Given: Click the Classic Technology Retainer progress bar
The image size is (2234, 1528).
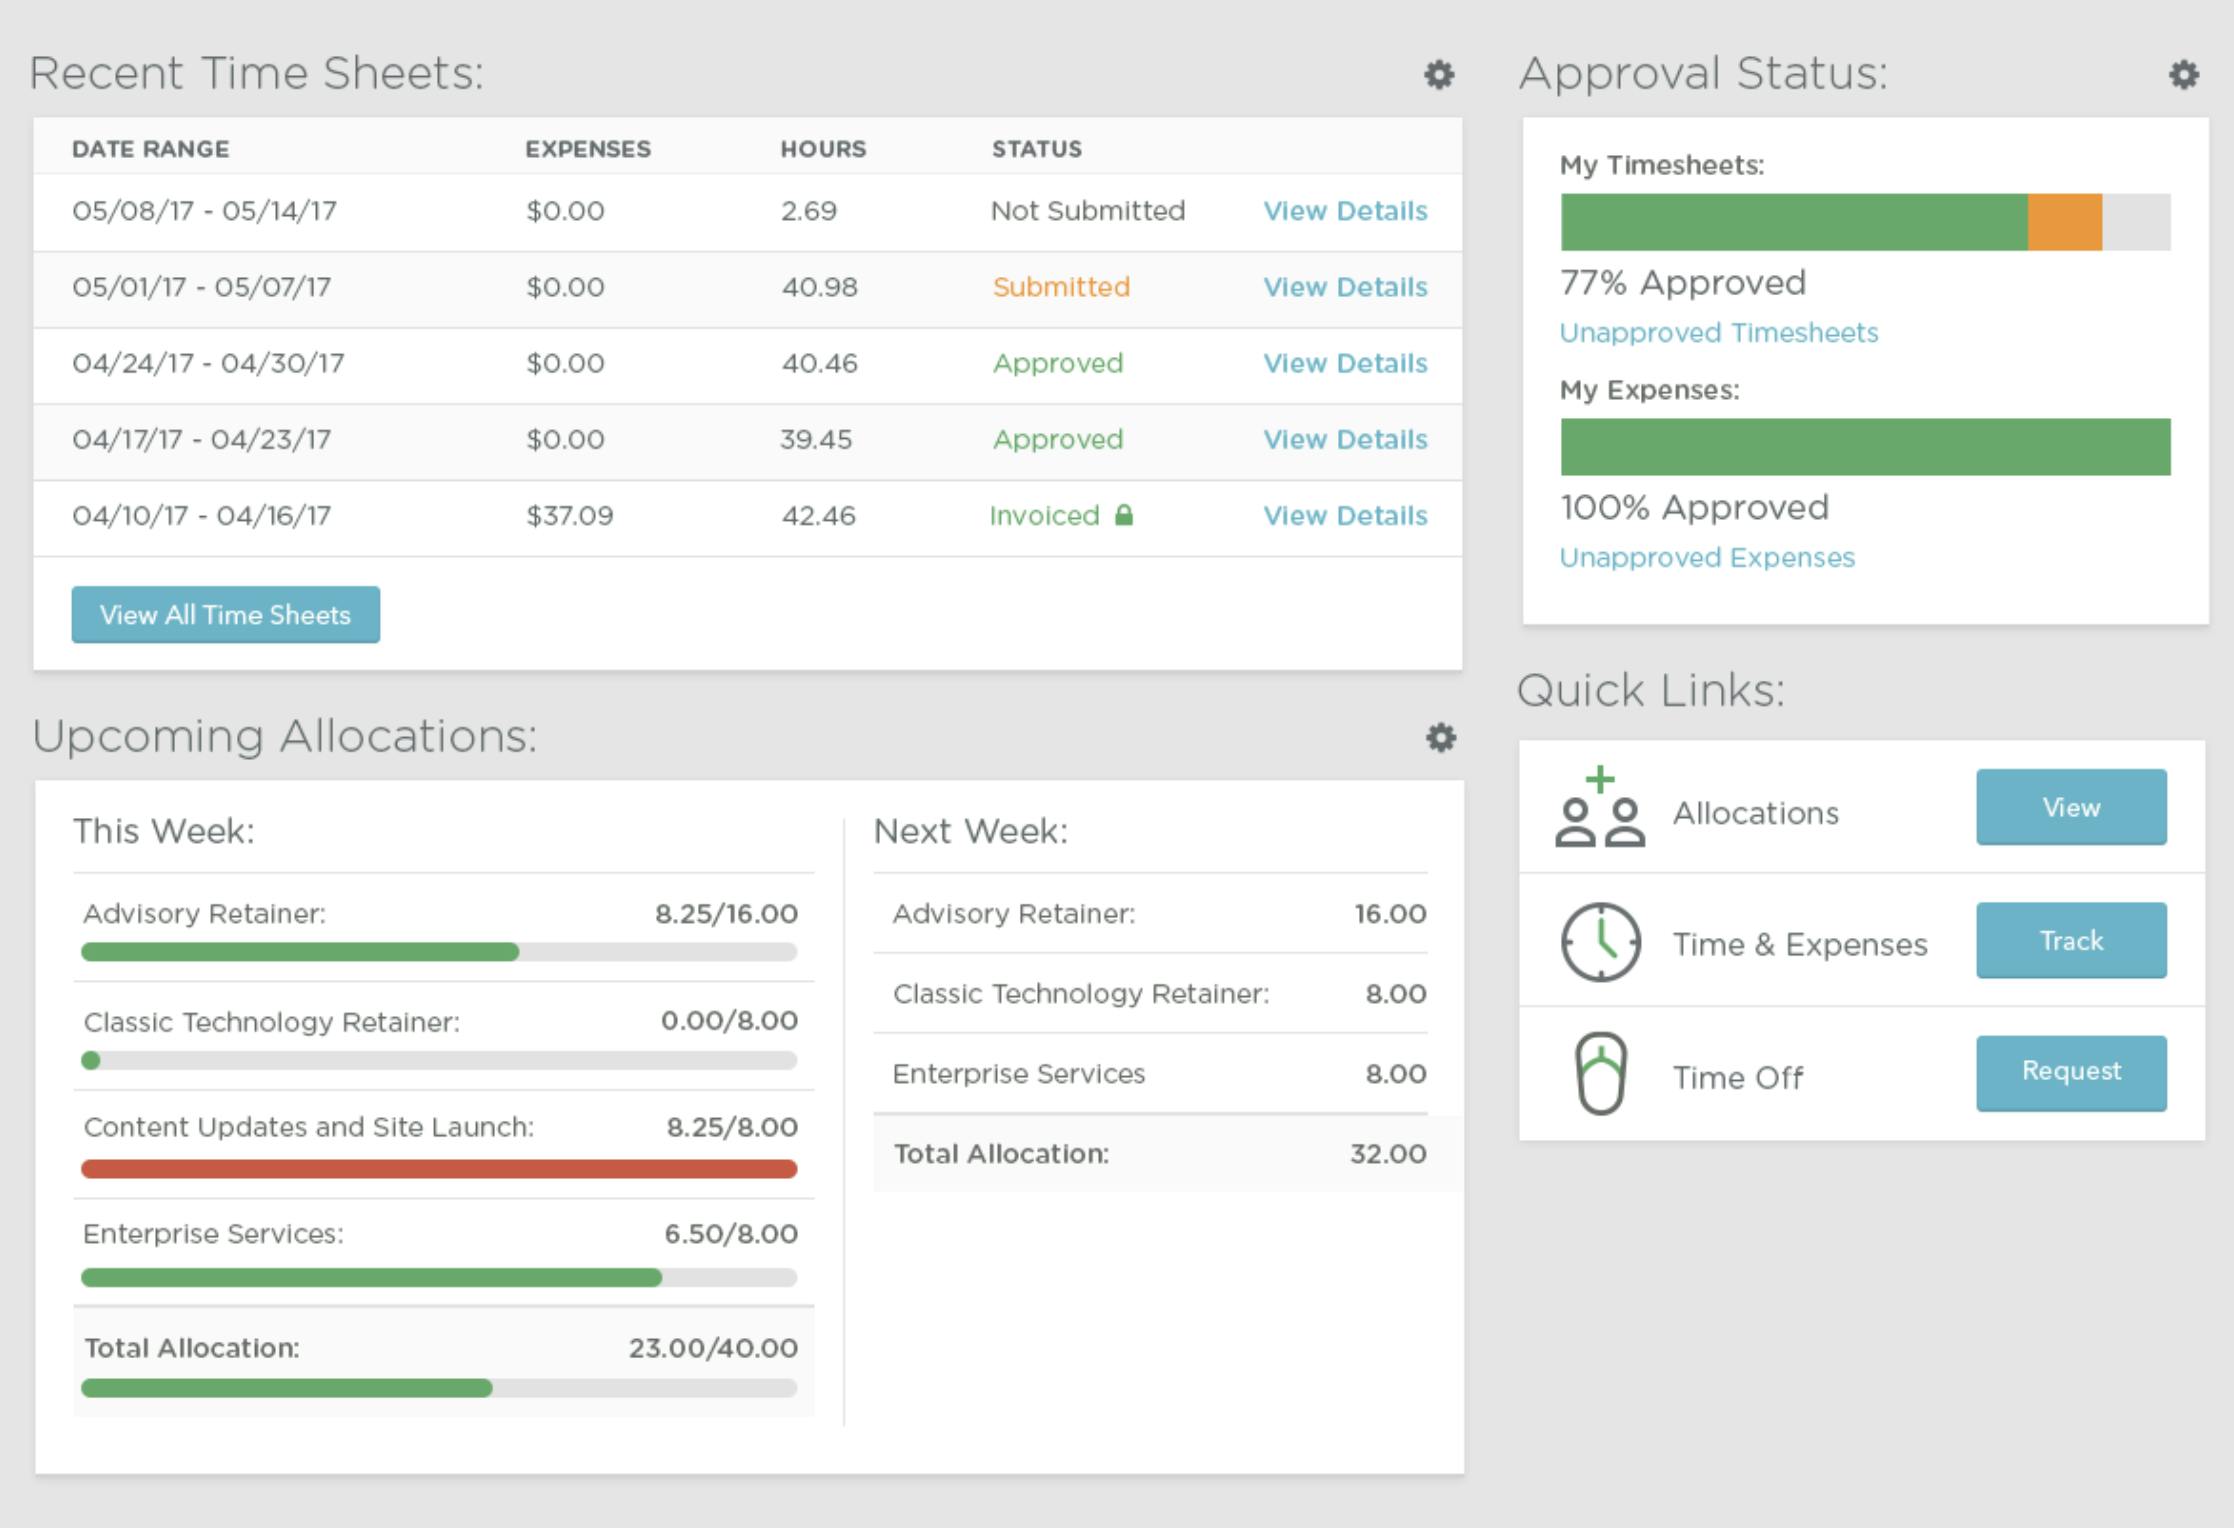Looking at the screenshot, I should pyautogui.click(x=439, y=1060).
